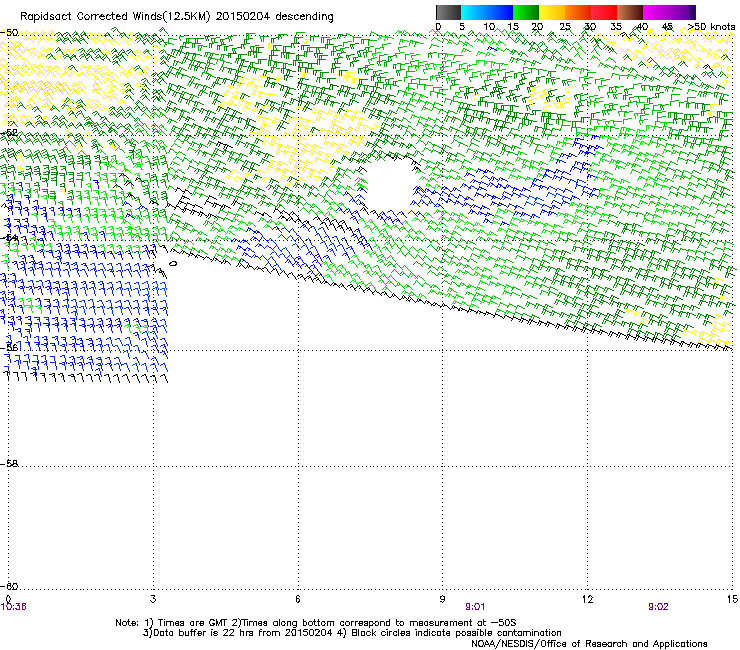This screenshot has height=650, width=740.
Task: Click the purple time label '9:01'
Action: pos(475,607)
